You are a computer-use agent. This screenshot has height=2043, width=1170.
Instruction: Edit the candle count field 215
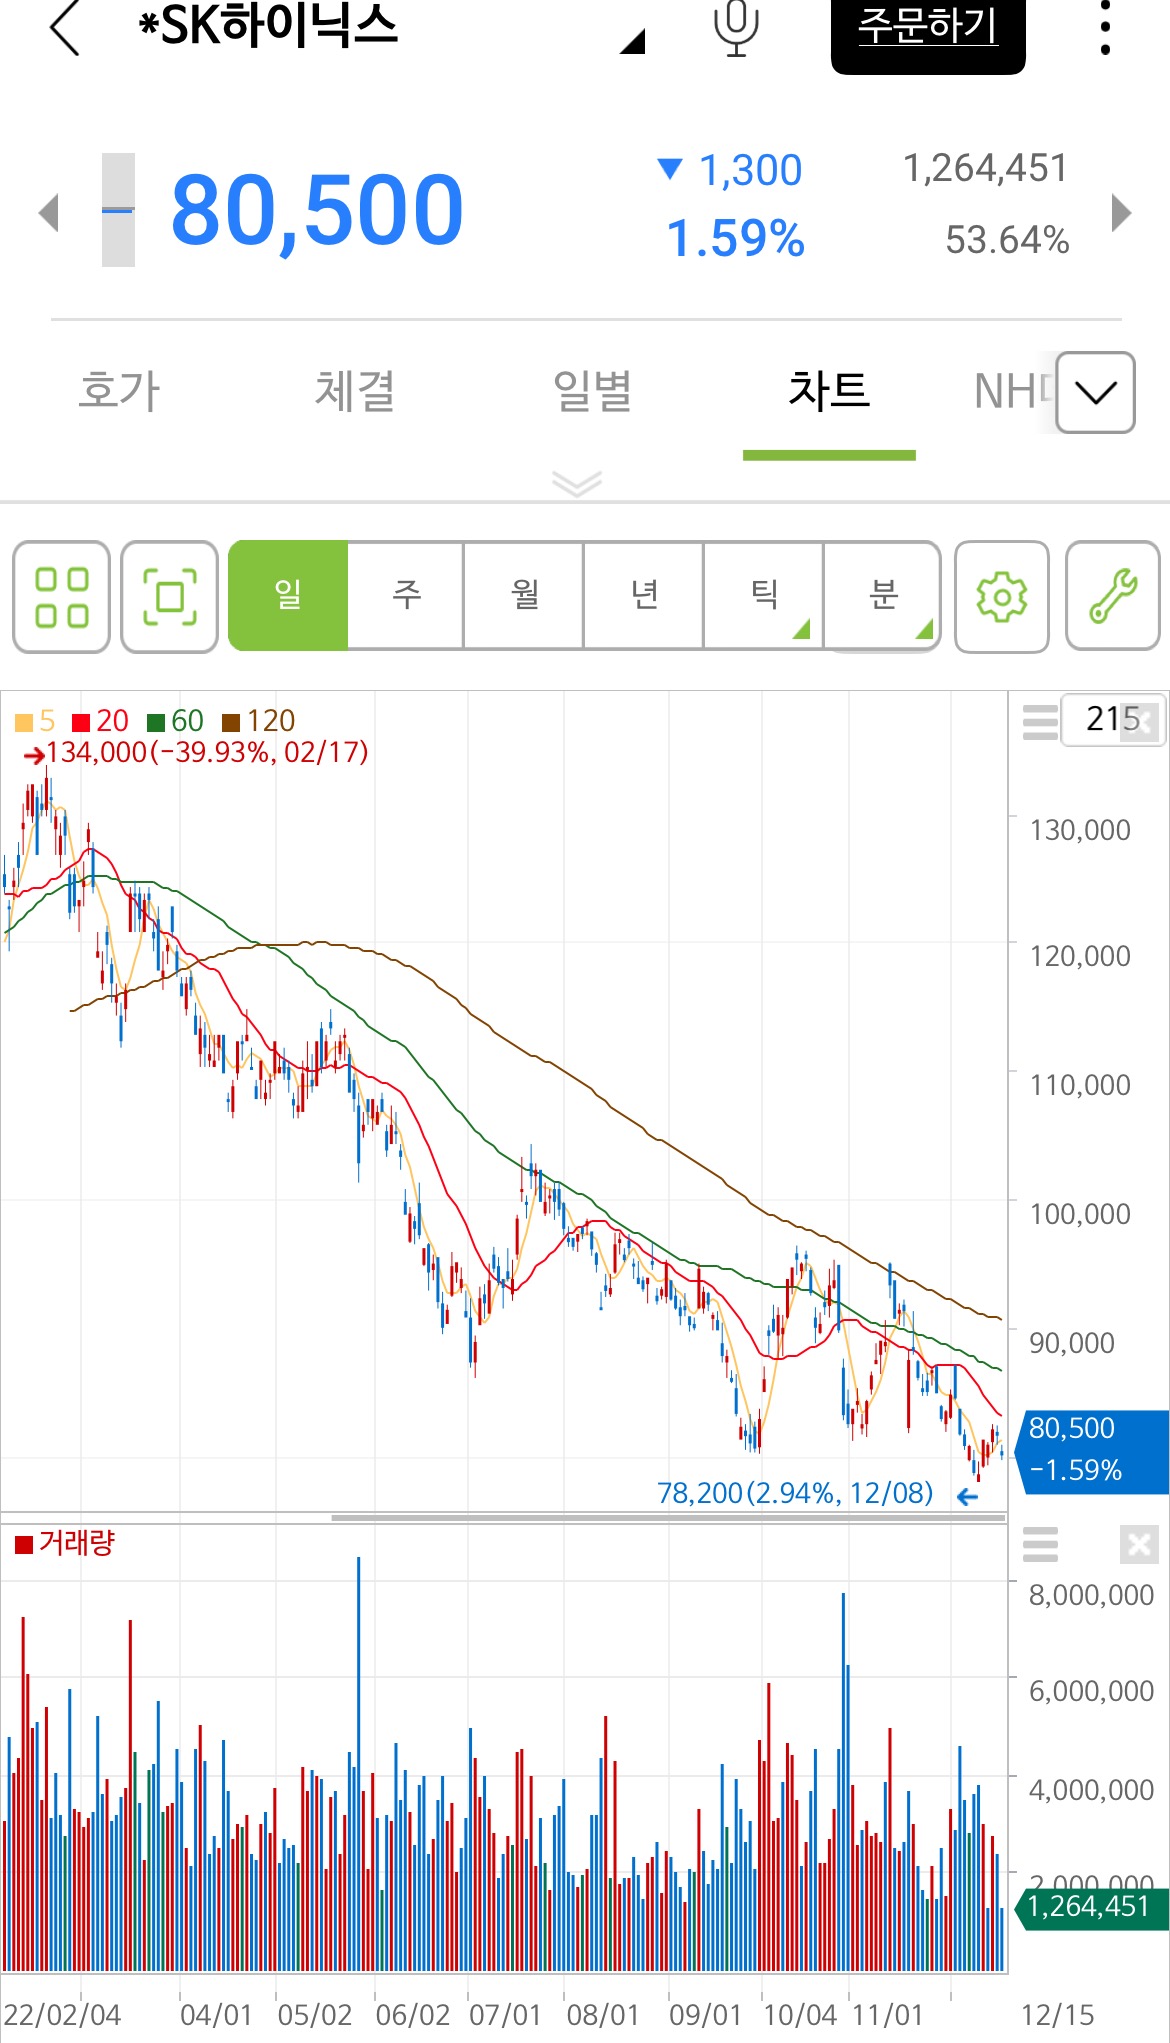[x=1113, y=719]
